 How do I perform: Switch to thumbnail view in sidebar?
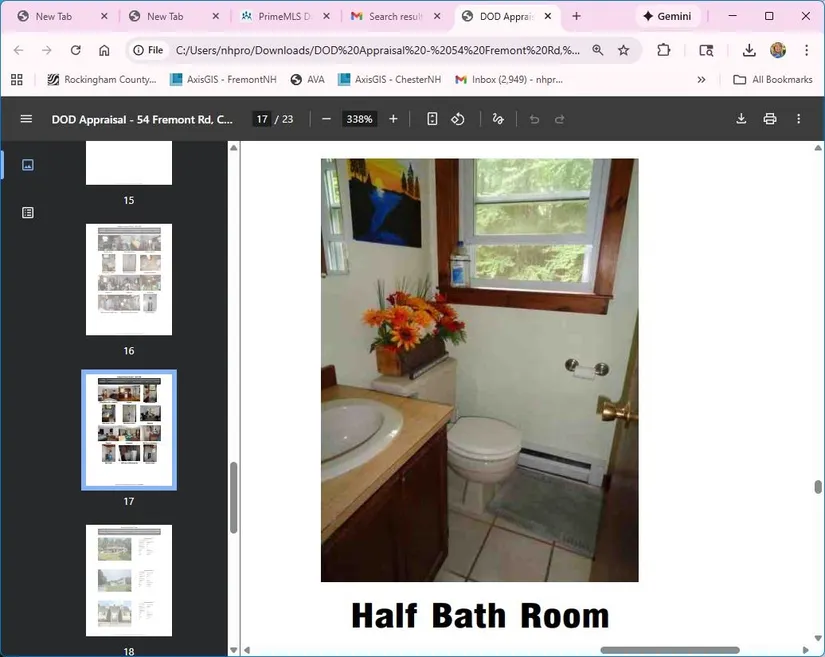click(x=28, y=165)
